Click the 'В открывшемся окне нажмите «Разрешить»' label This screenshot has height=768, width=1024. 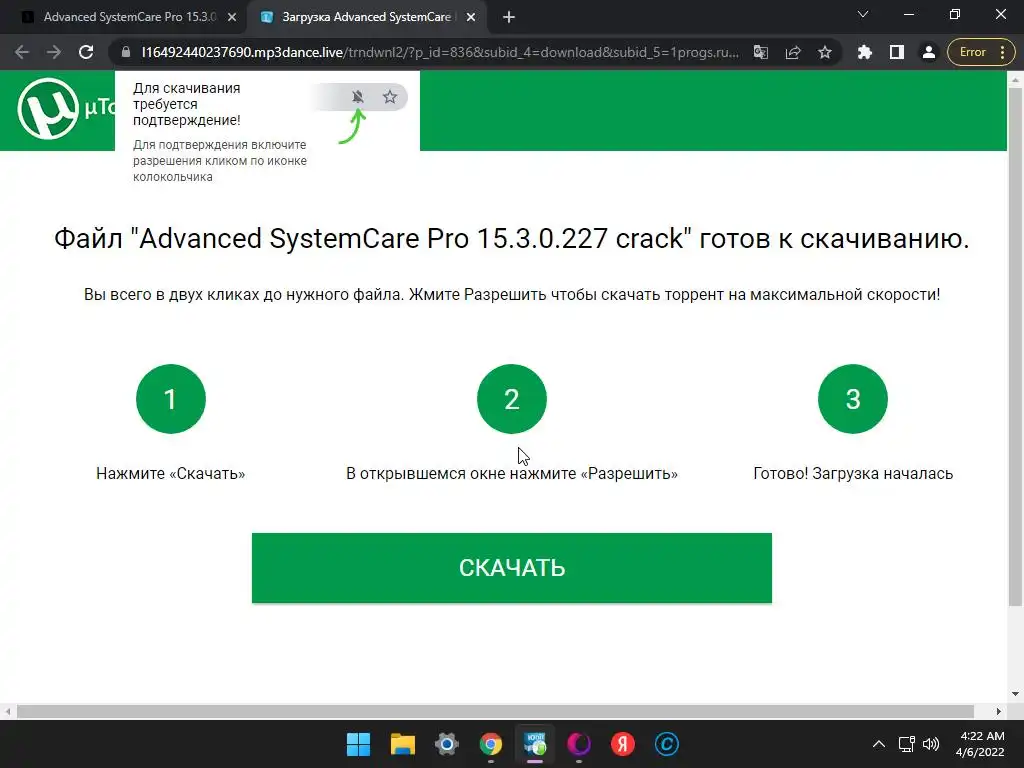point(511,473)
